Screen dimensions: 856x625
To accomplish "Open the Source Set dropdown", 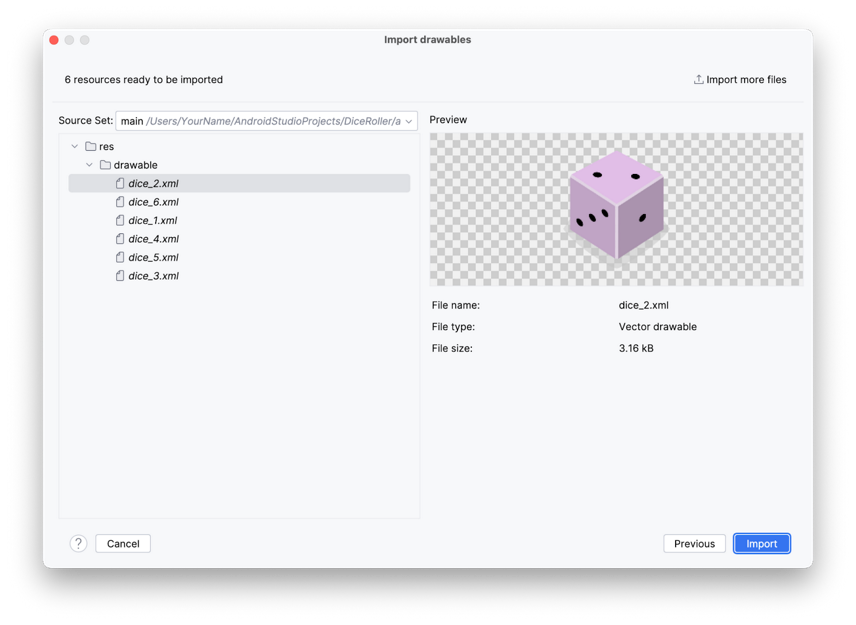I will 266,121.
